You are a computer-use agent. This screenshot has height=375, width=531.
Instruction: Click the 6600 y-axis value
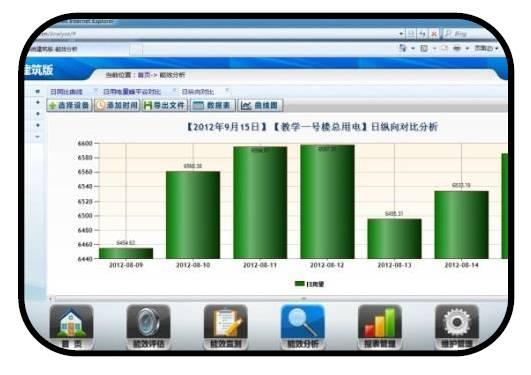(85, 143)
